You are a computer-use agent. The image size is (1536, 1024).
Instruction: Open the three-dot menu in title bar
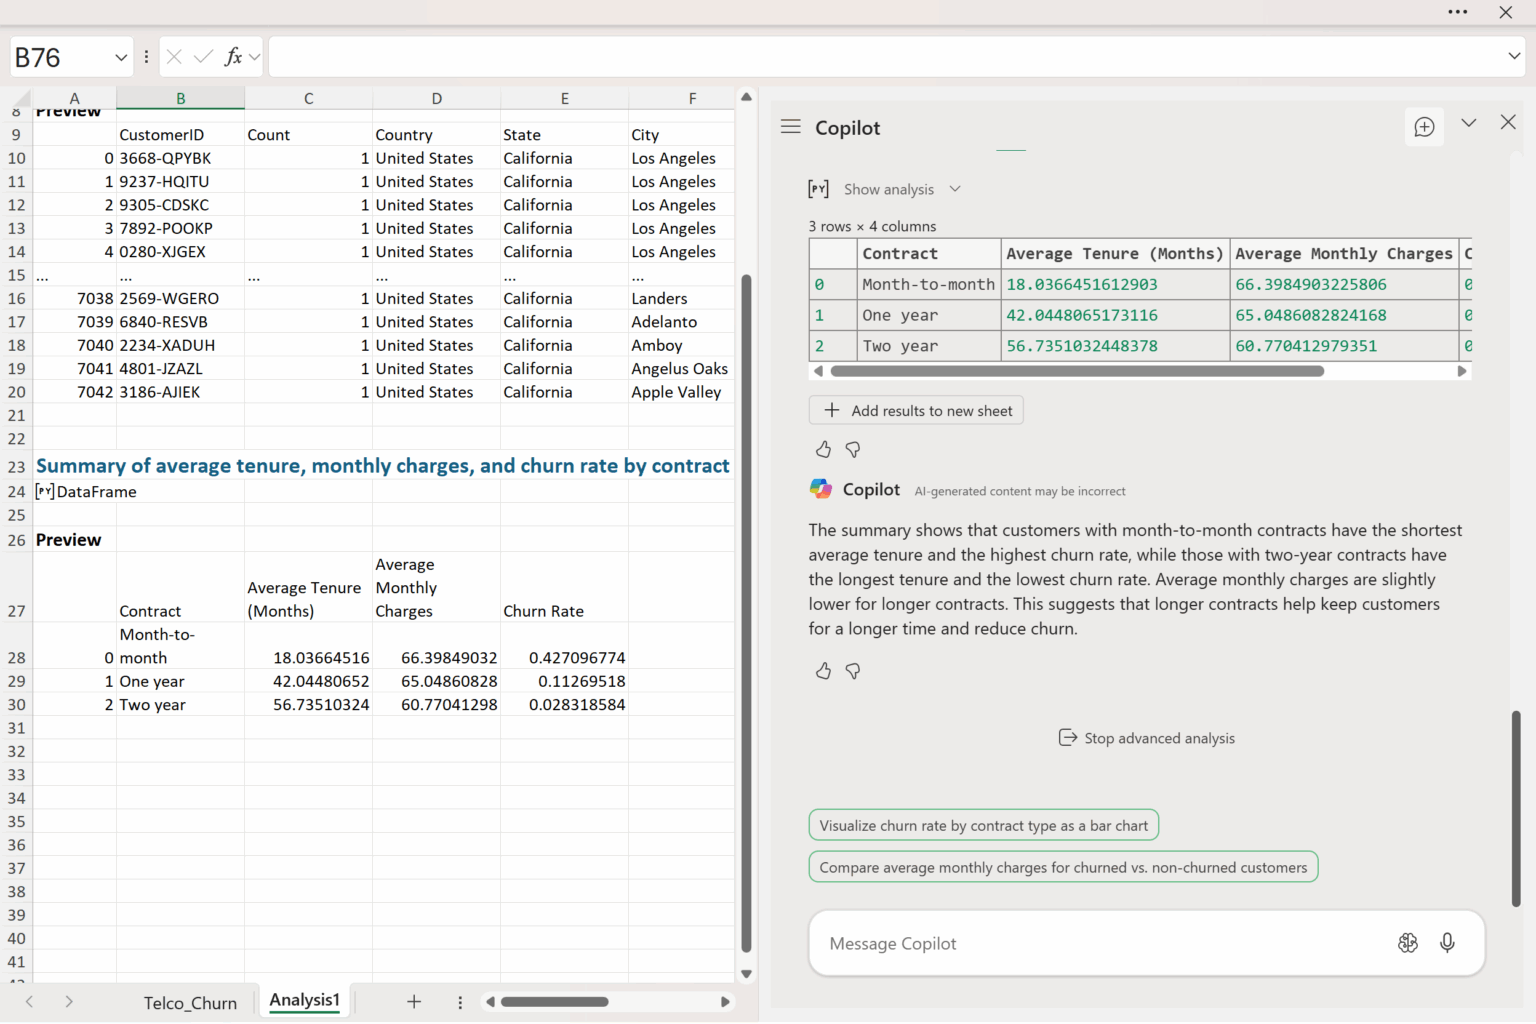point(1457,12)
